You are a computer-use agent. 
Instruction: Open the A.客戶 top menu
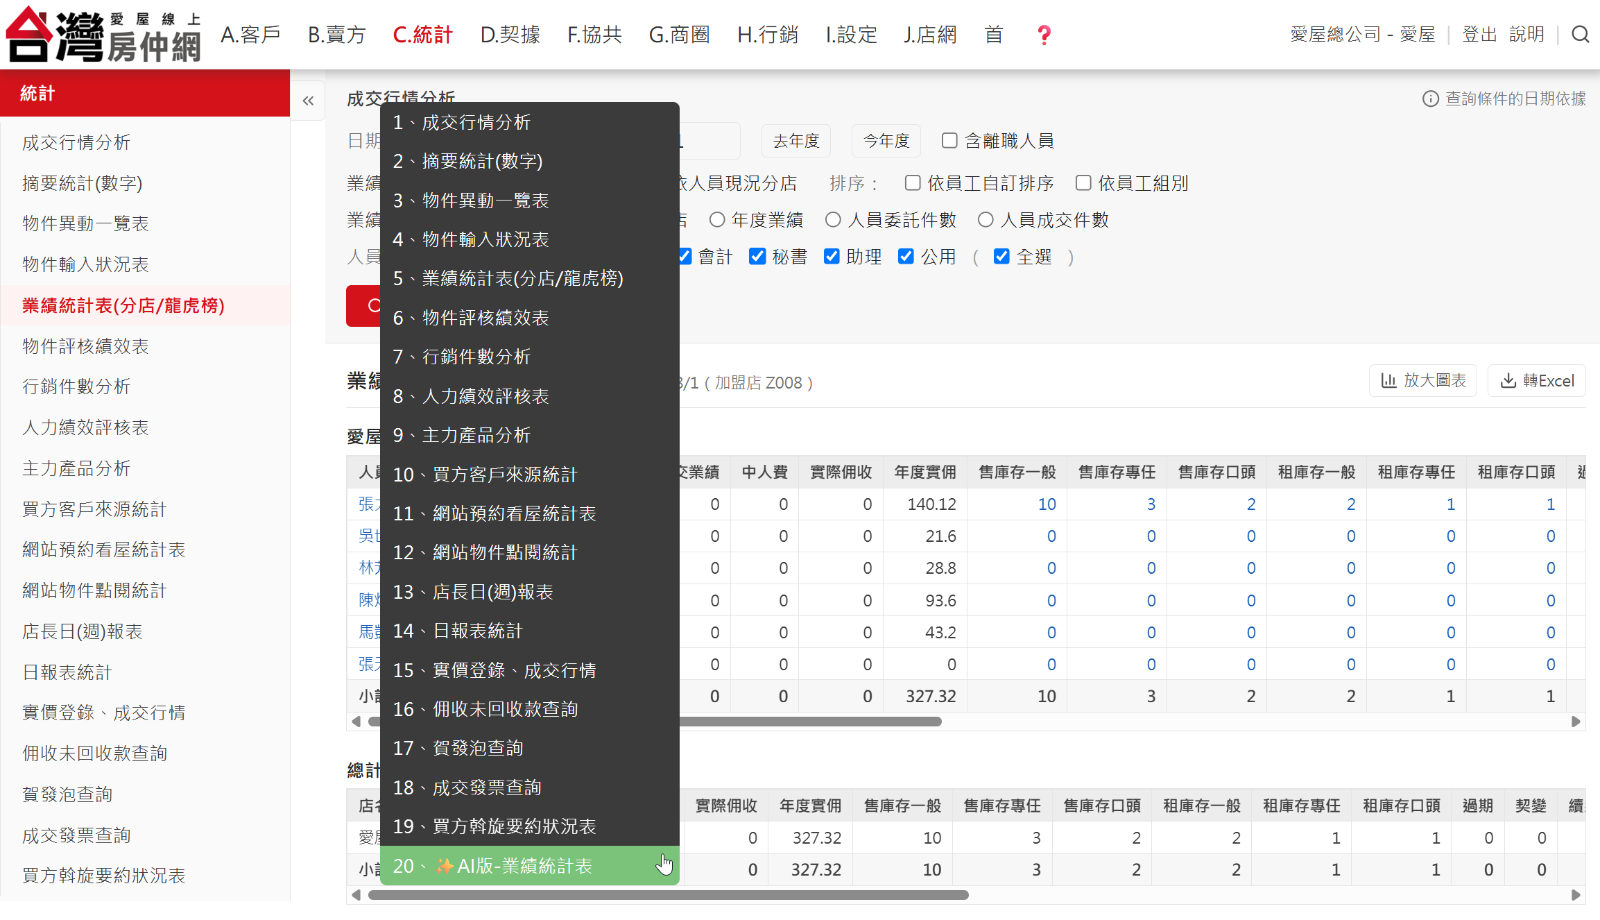(x=250, y=35)
